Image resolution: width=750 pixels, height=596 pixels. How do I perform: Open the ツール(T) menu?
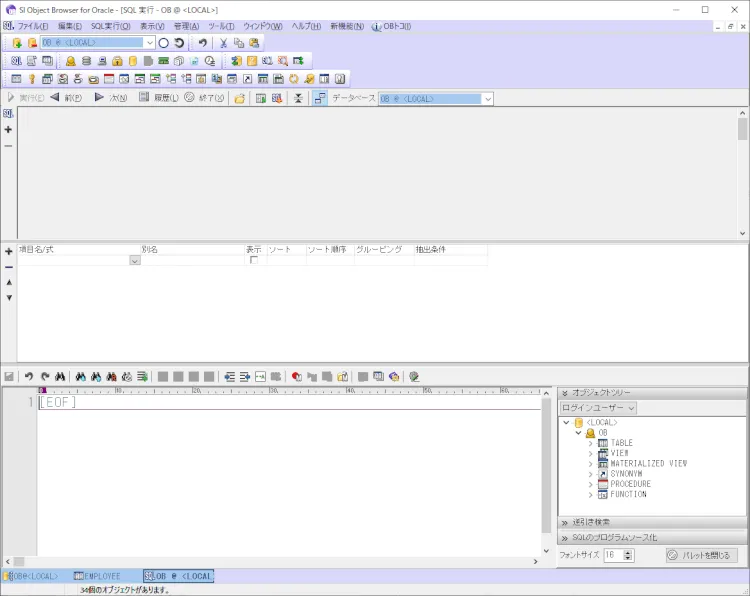coord(221,26)
